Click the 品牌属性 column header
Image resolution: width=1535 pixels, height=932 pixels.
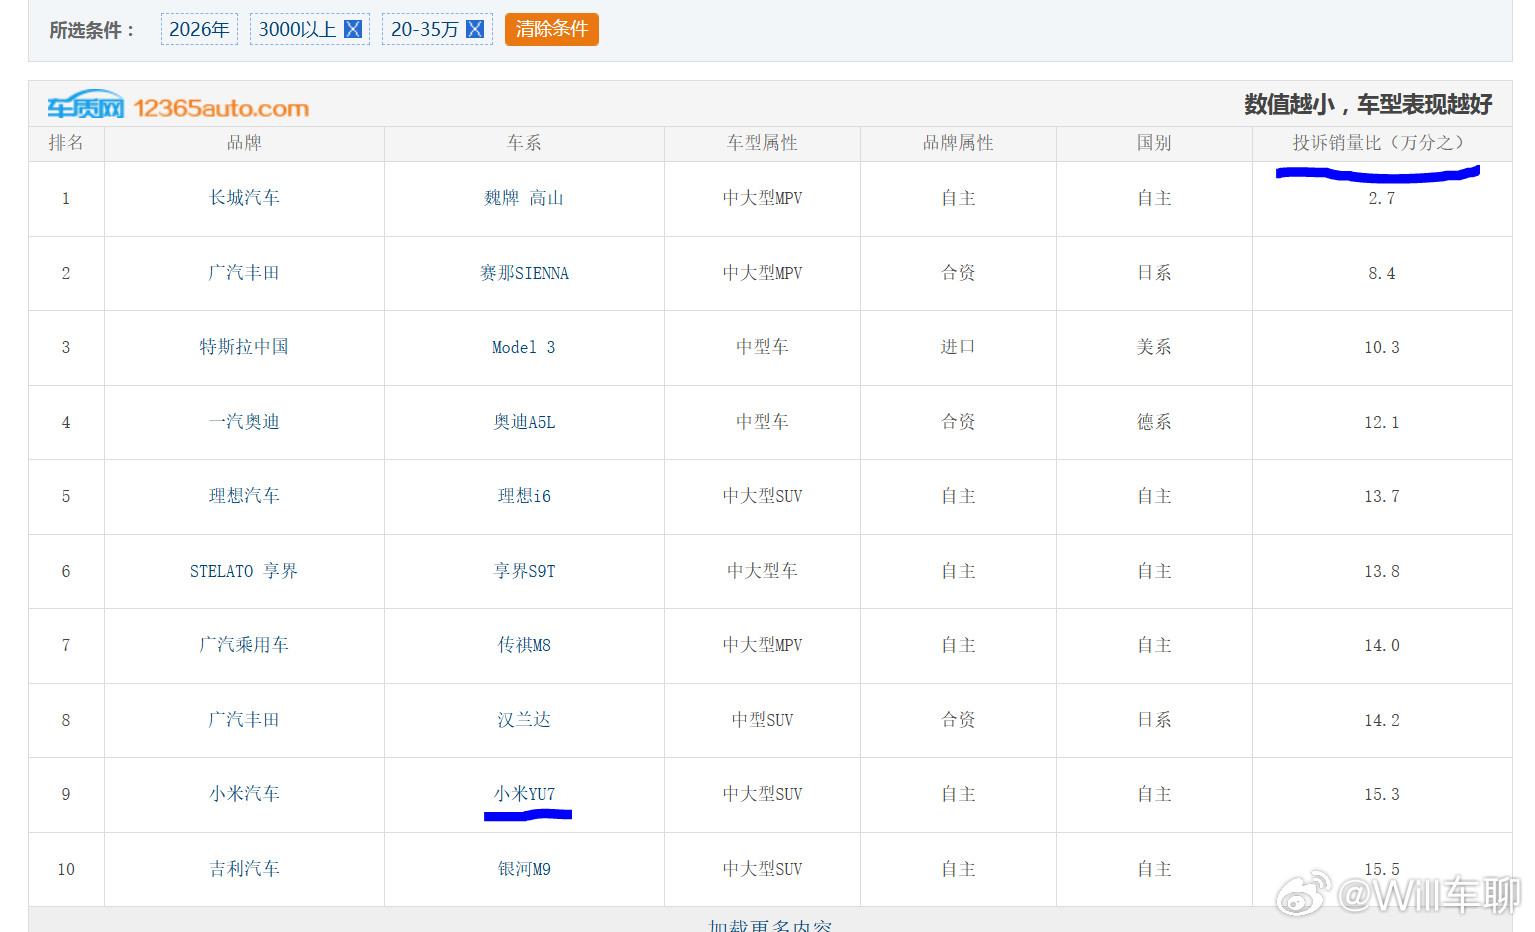958,143
